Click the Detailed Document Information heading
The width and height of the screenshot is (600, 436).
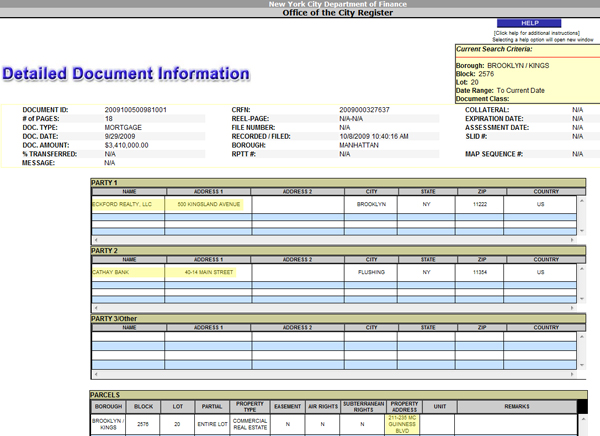(125, 74)
